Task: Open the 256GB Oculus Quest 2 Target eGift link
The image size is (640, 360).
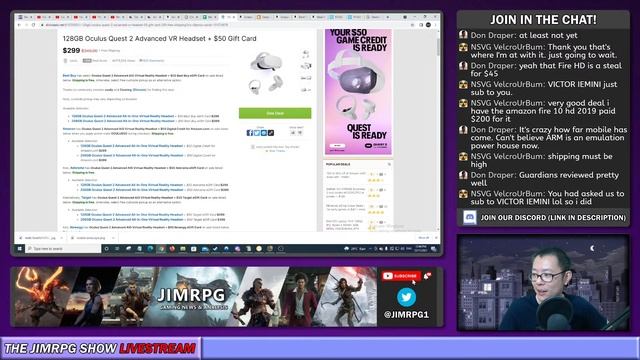Action: pyautogui.click(x=131, y=219)
